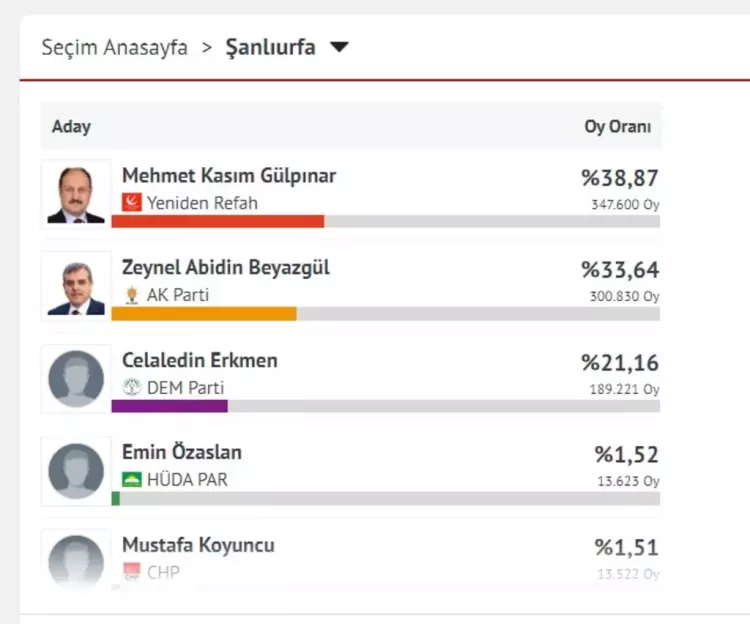Image resolution: width=750 pixels, height=624 pixels.
Task: Open Mehmet Kasım Gülpınar's photo
Action: coord(76,194)
